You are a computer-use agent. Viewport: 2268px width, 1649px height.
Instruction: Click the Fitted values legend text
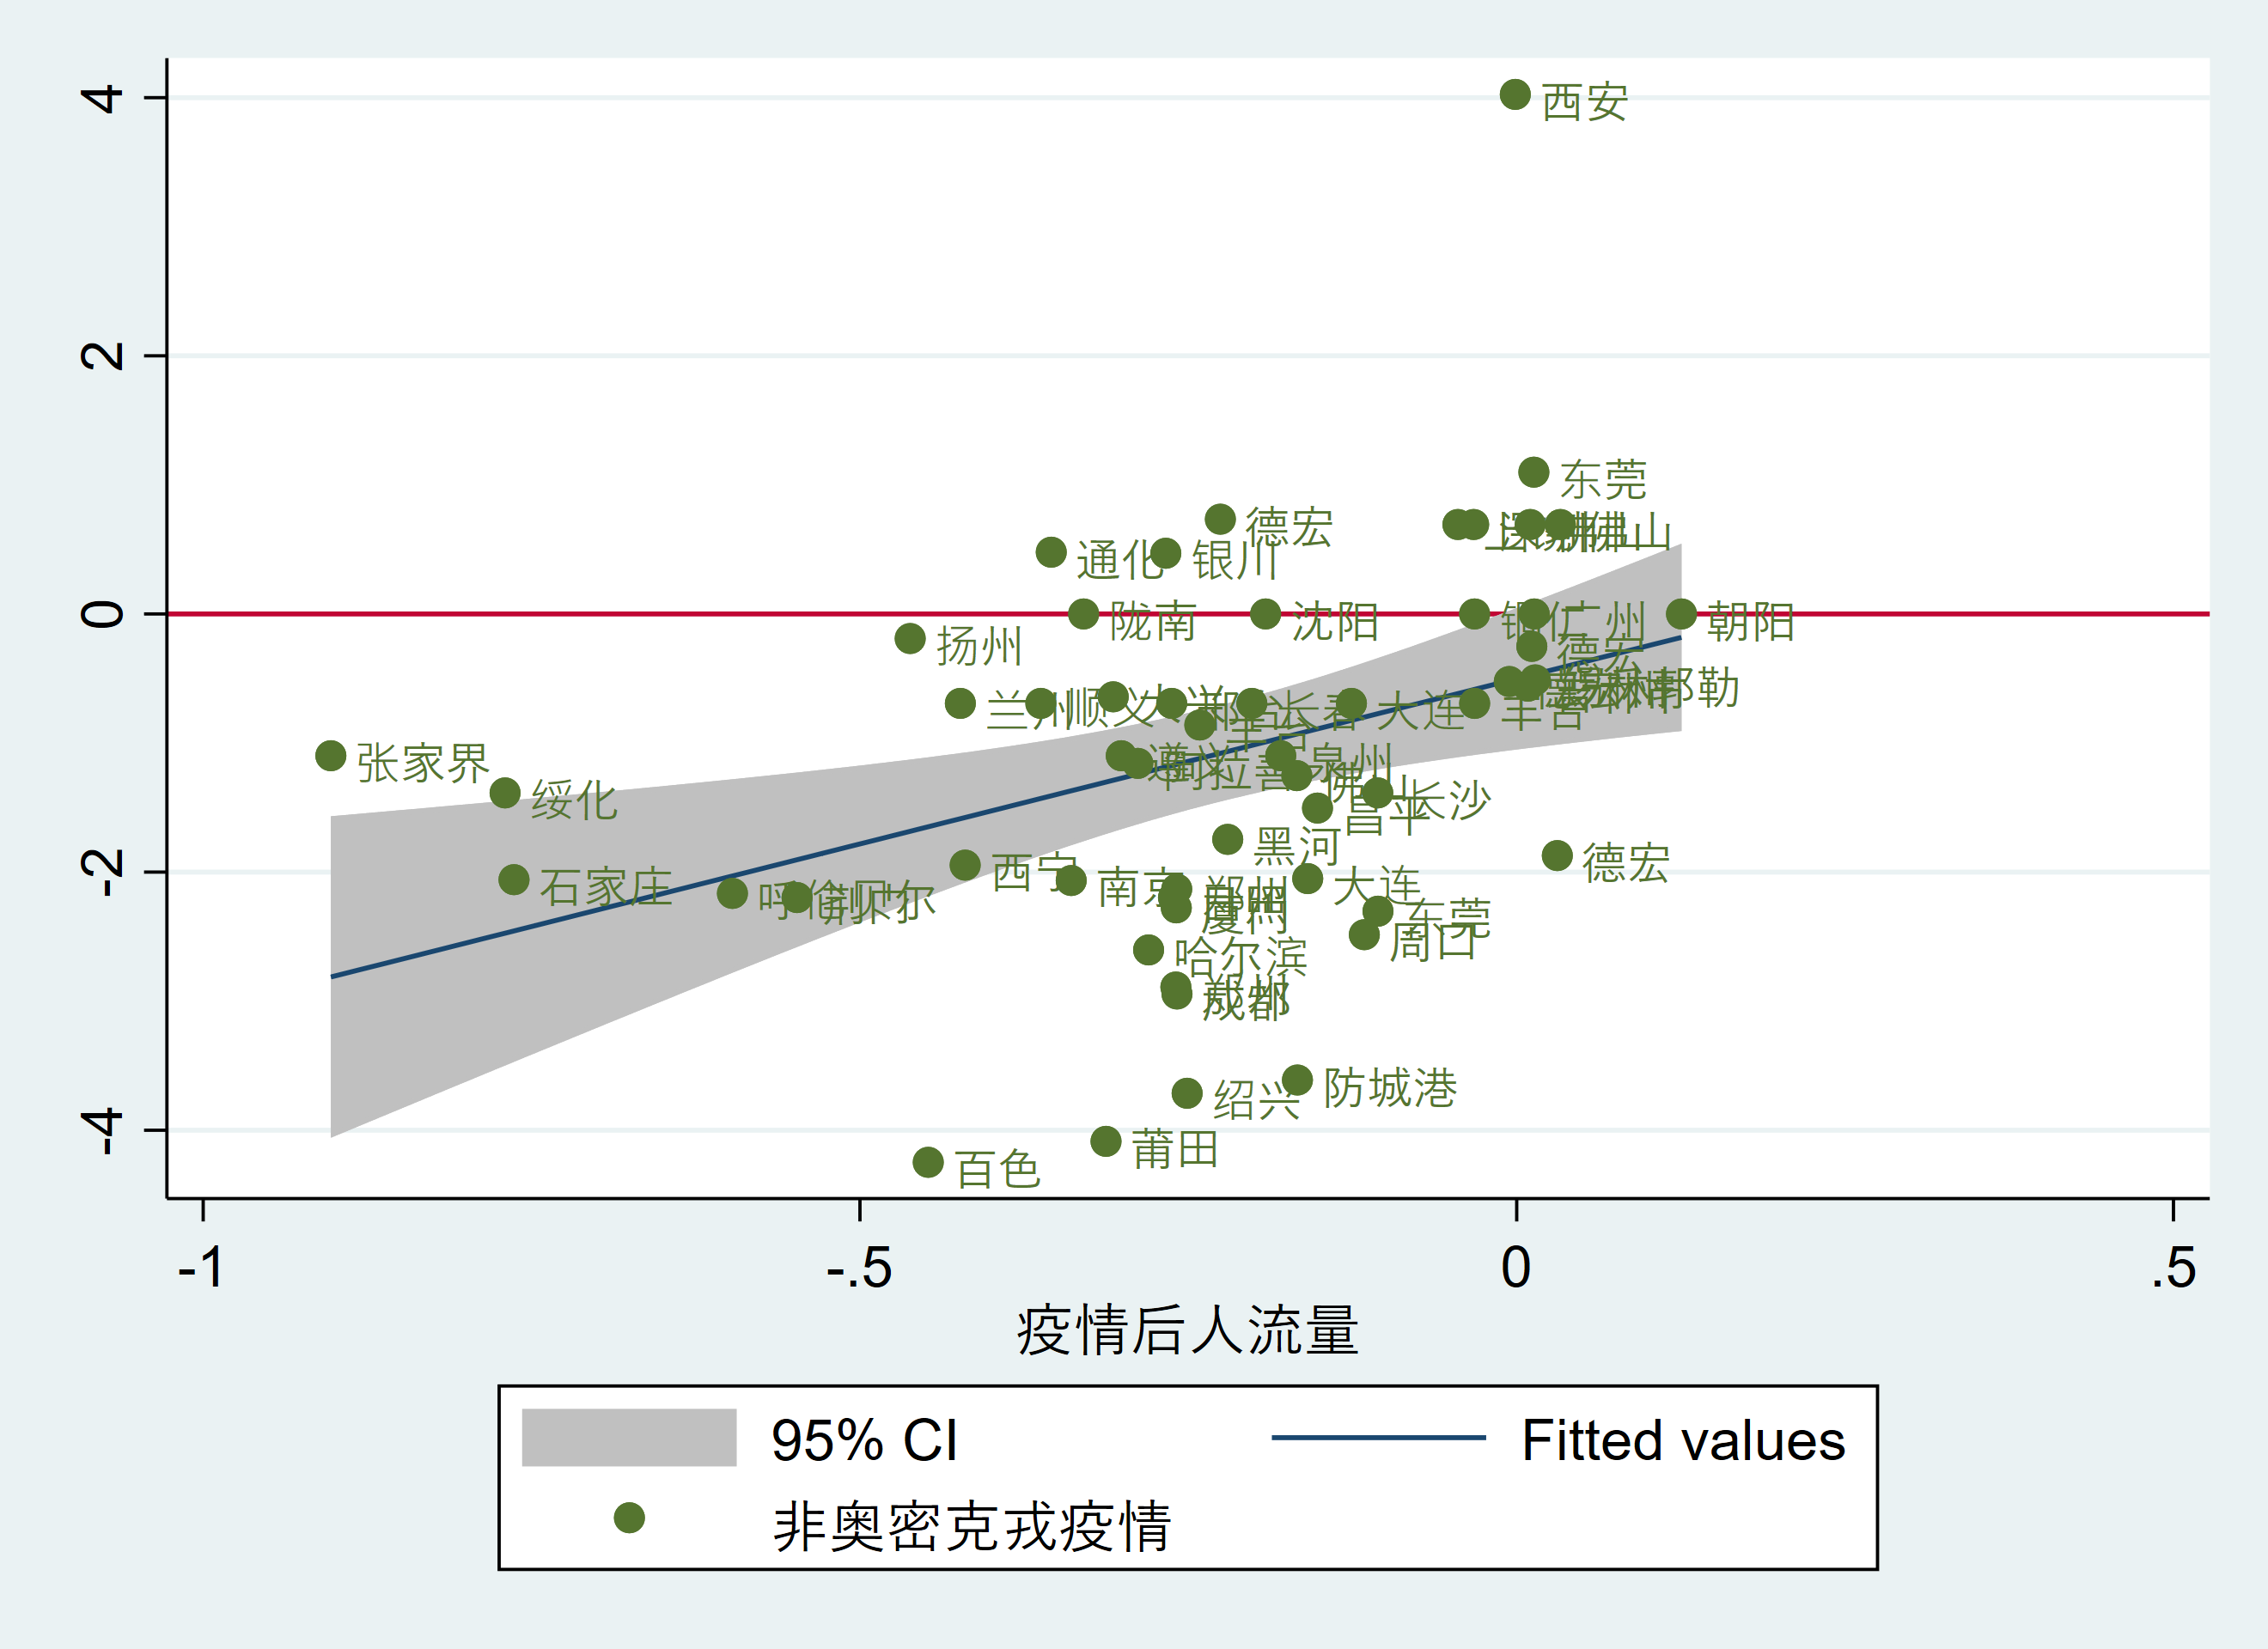[x=1683, y=1440]
